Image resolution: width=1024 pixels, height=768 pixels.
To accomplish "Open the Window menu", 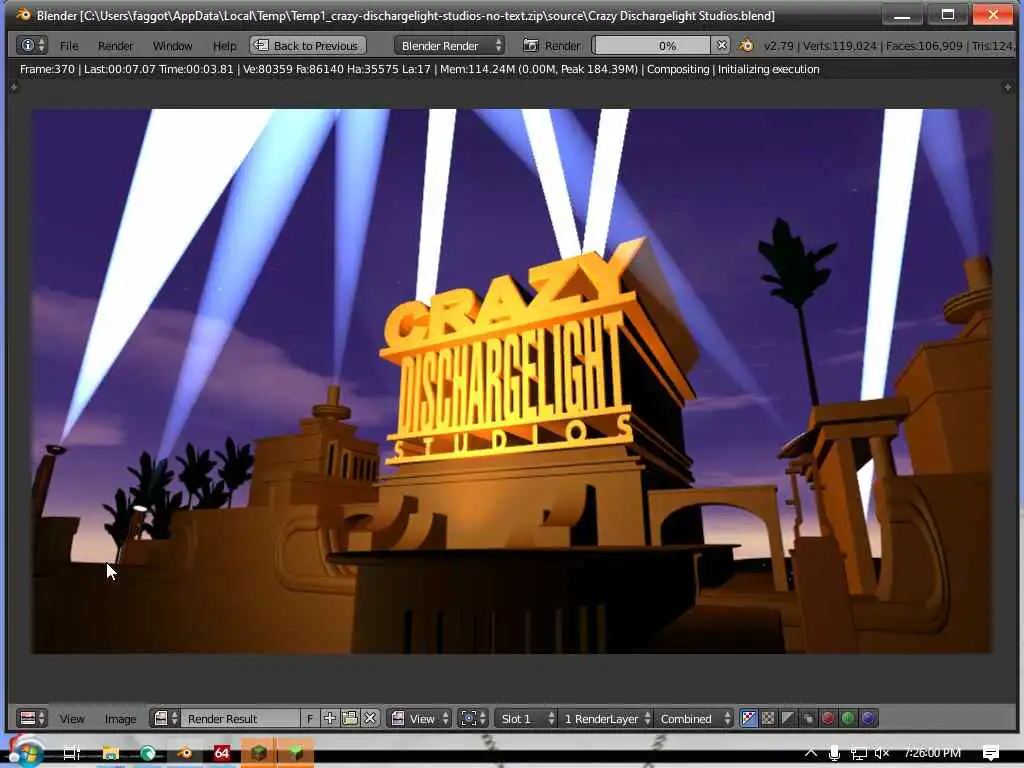I will click(x=172, y=46).
